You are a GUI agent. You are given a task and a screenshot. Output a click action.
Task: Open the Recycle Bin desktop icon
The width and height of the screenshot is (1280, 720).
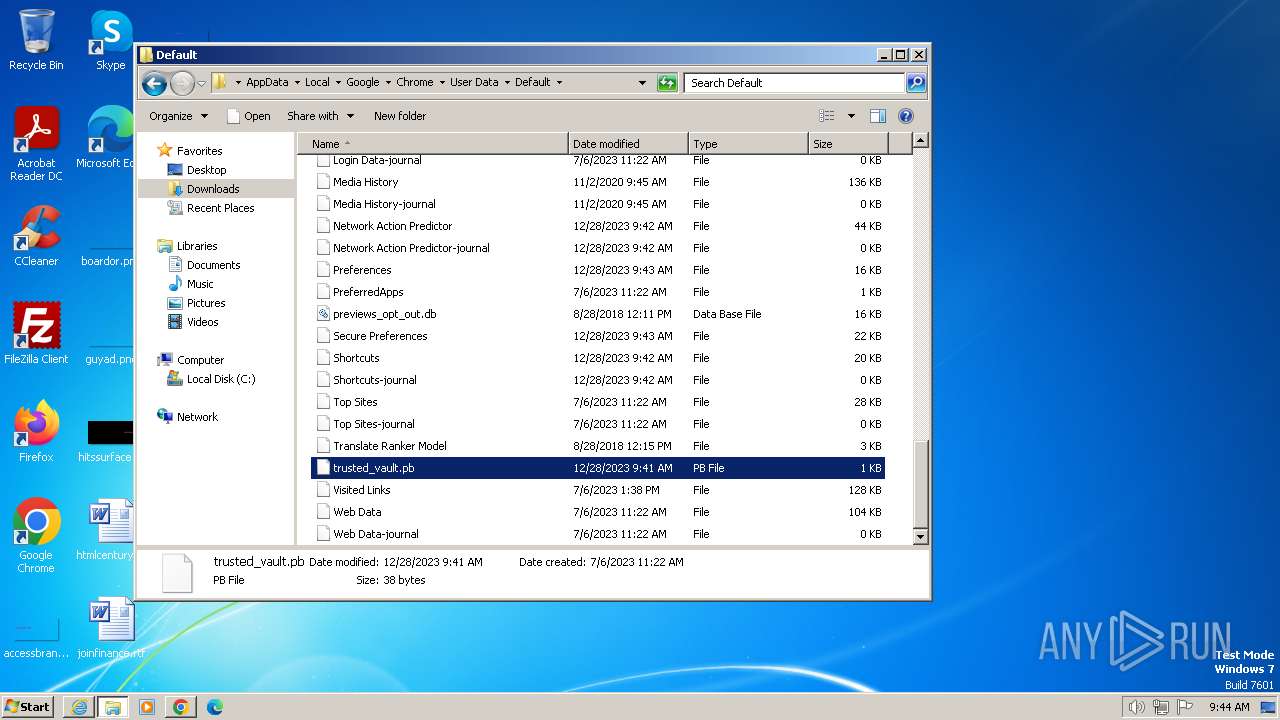pyautogui.click(x=36, y=40)
